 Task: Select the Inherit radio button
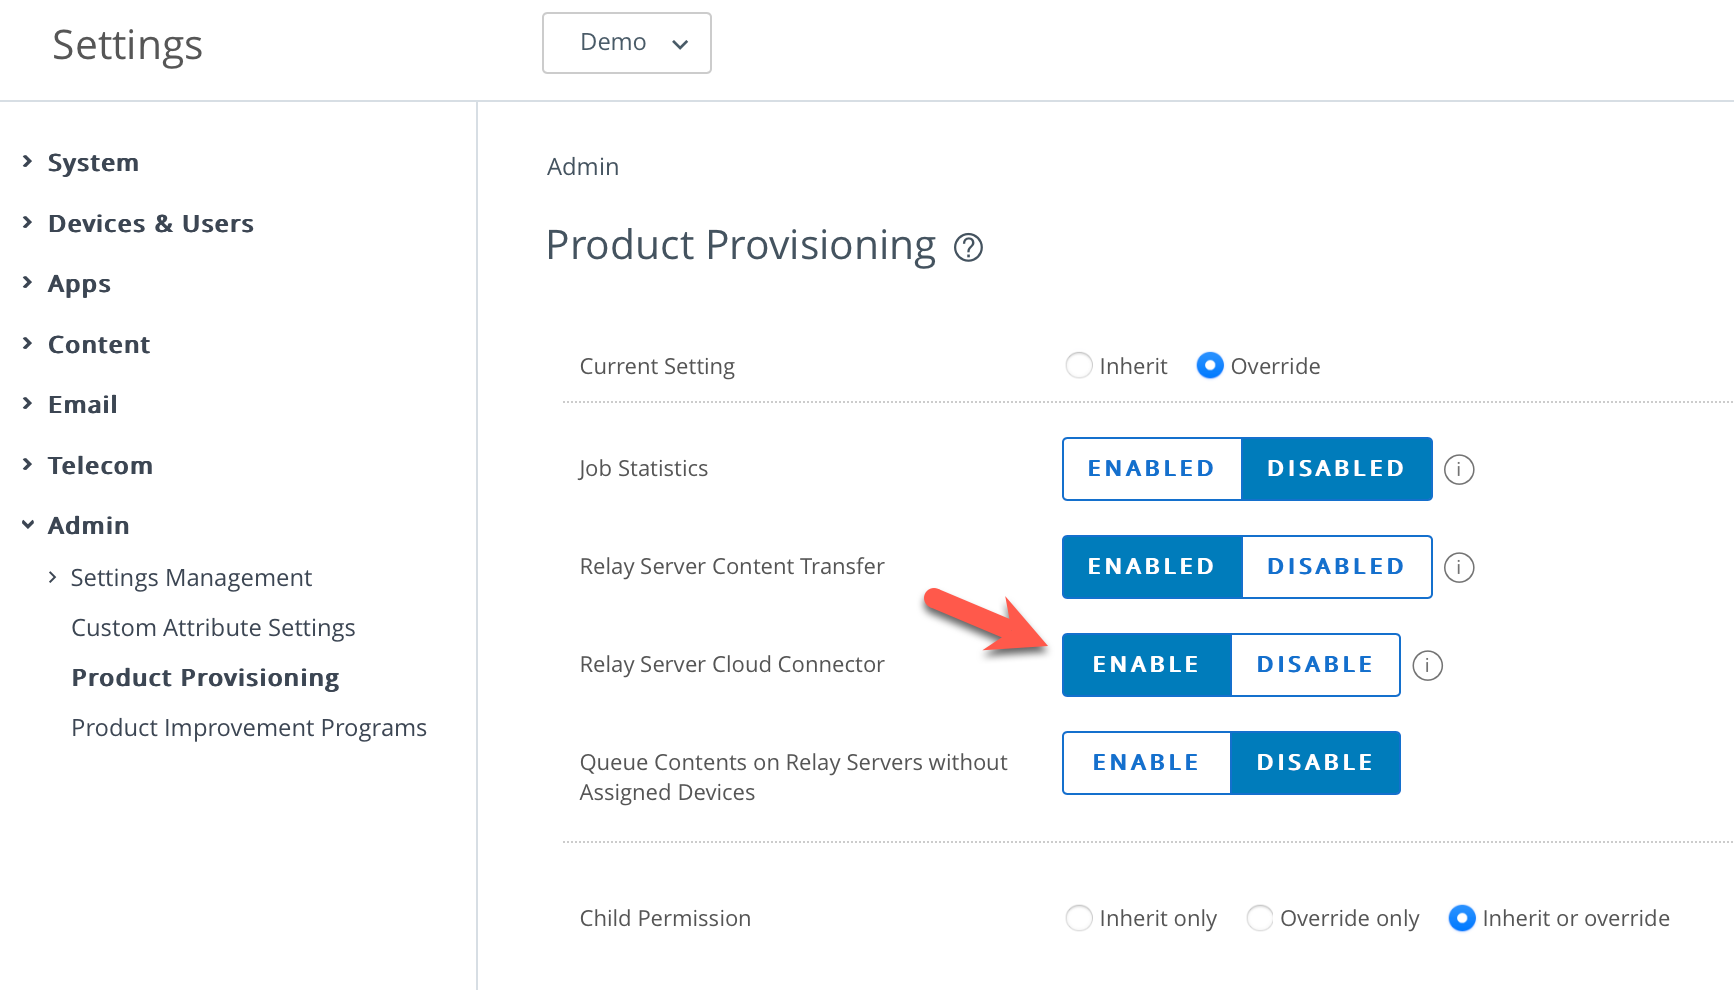click(x=1079, y=366)
